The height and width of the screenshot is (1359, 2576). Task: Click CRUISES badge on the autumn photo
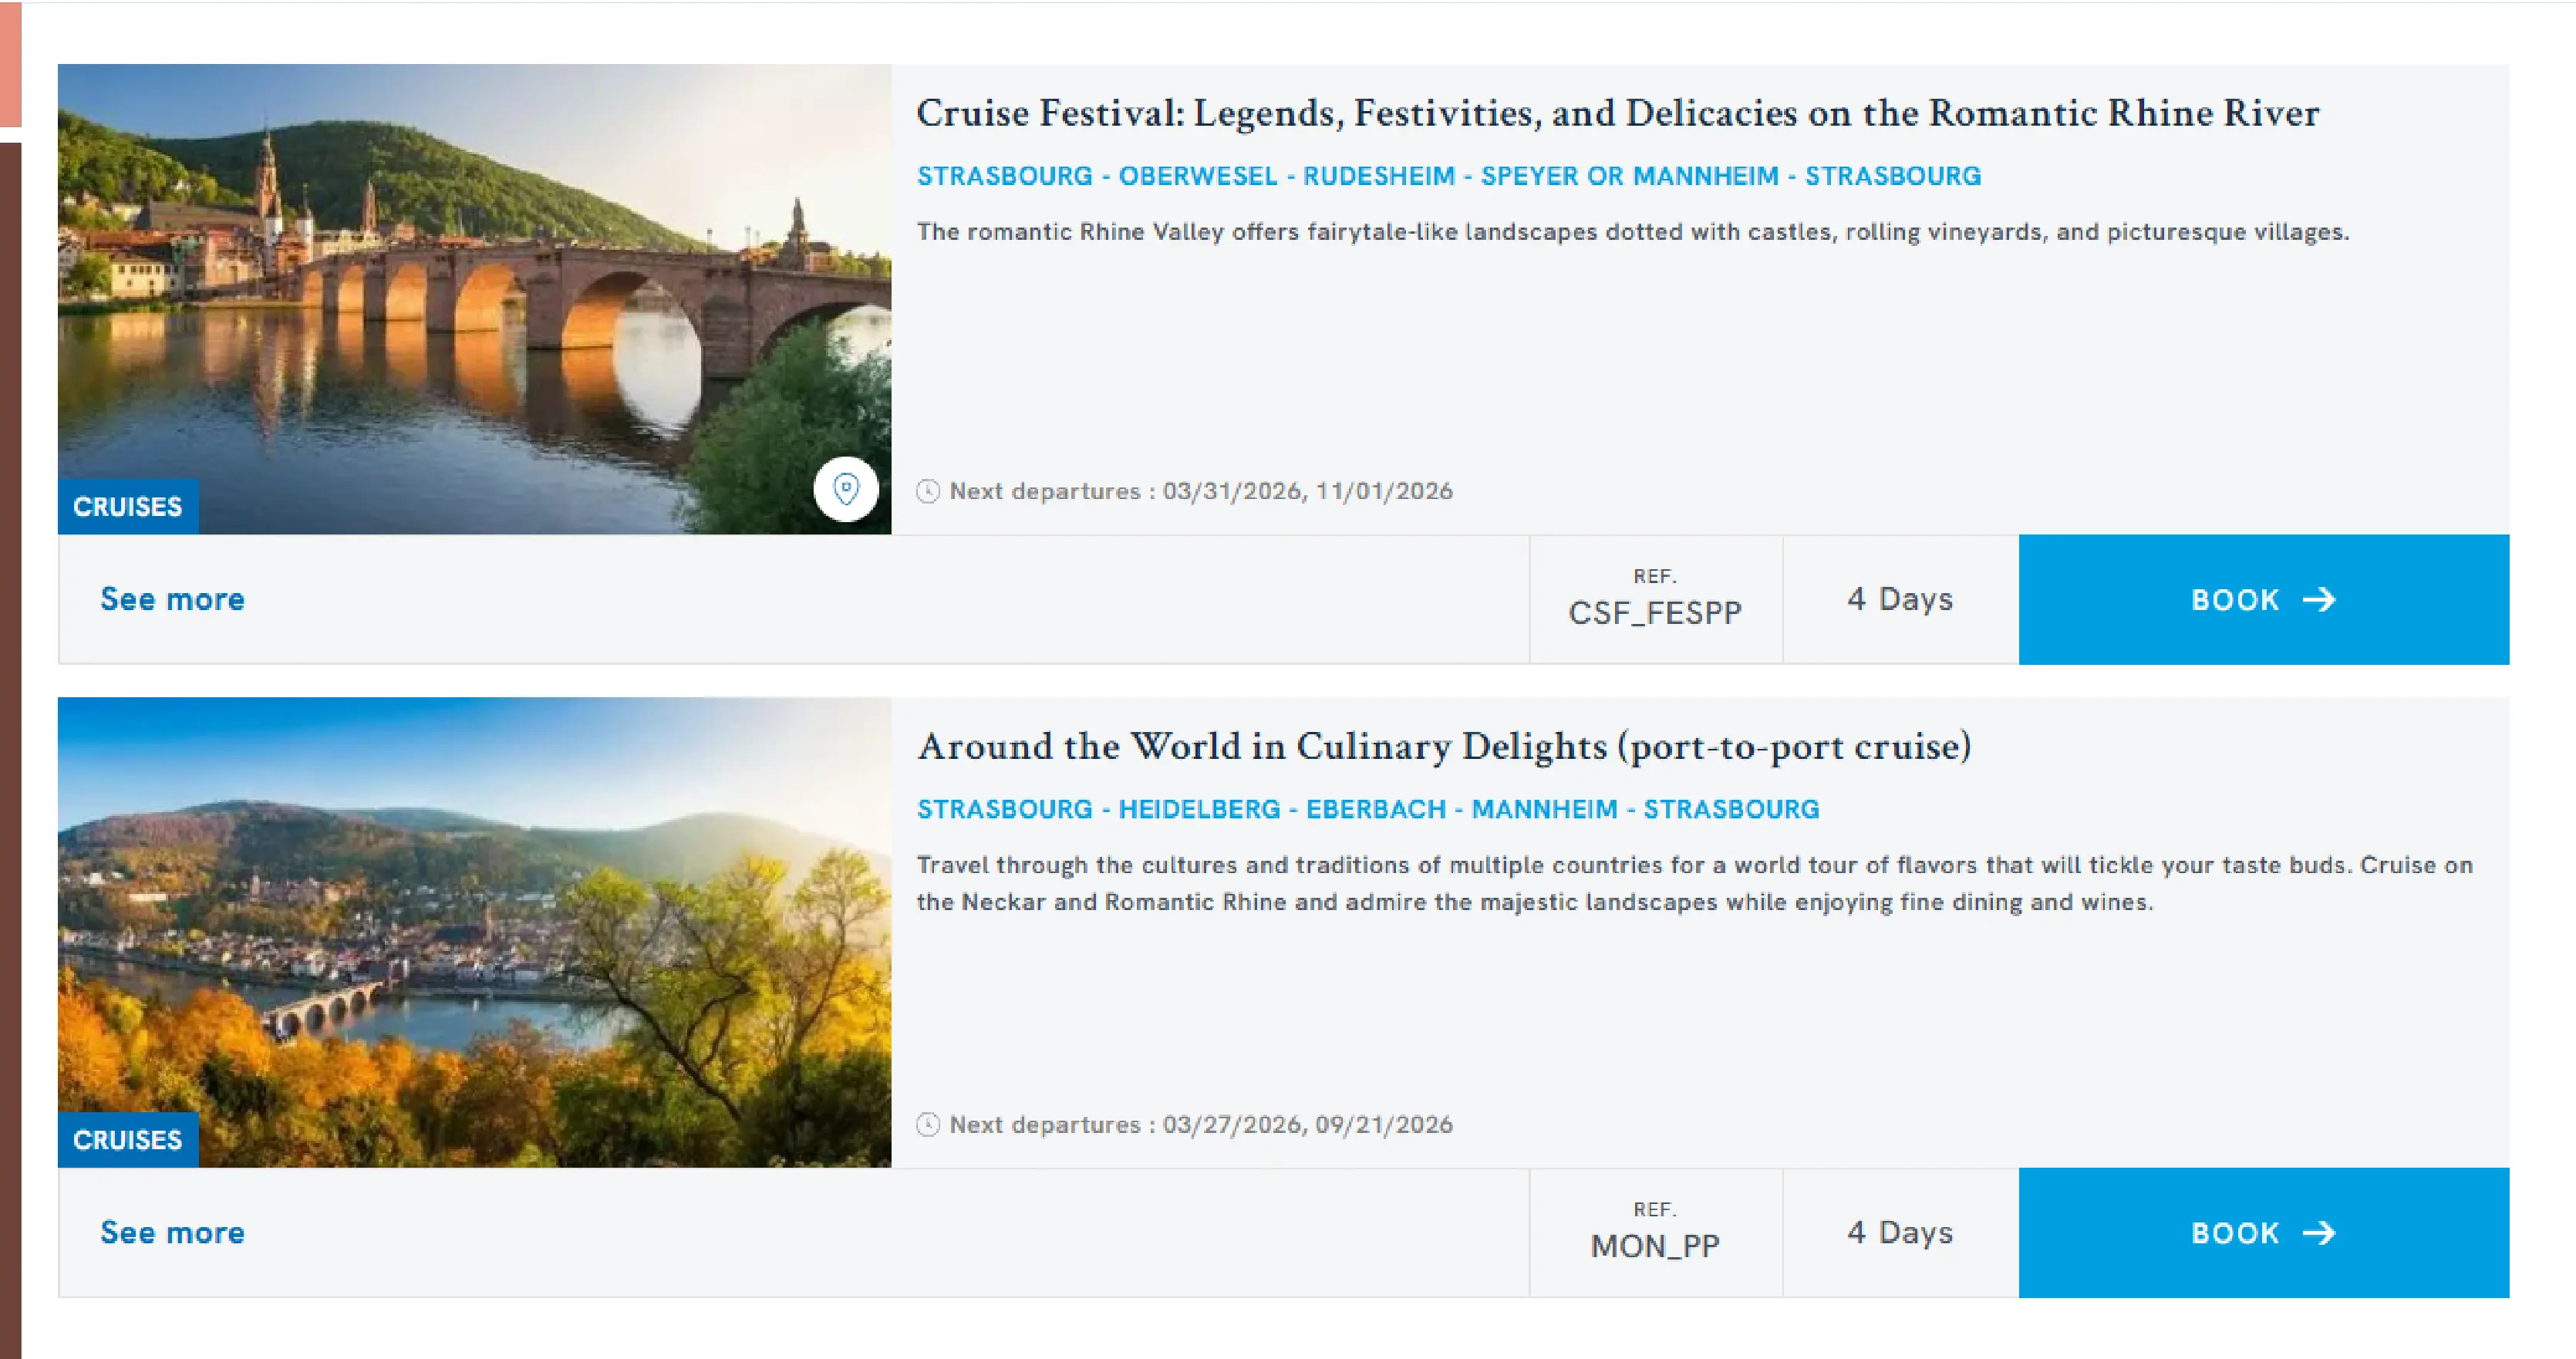[128, 1140]
